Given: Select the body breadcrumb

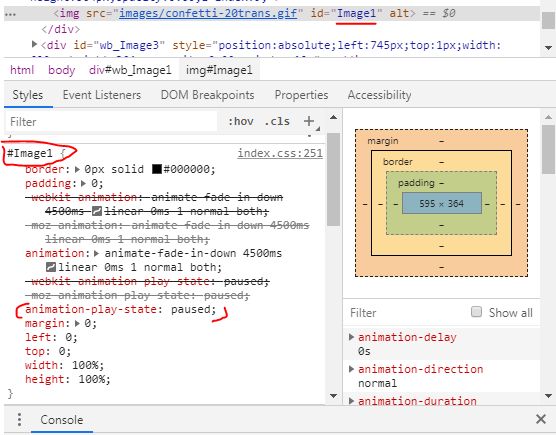Looking at the screenshot, I should click(61, 70).
